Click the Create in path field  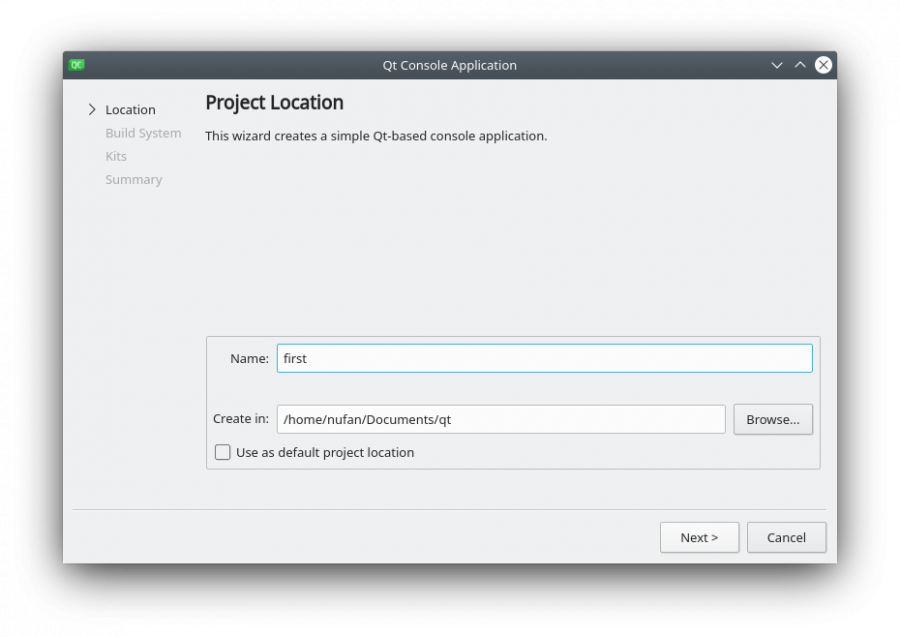pyautogui.click(x=500, y=419)
